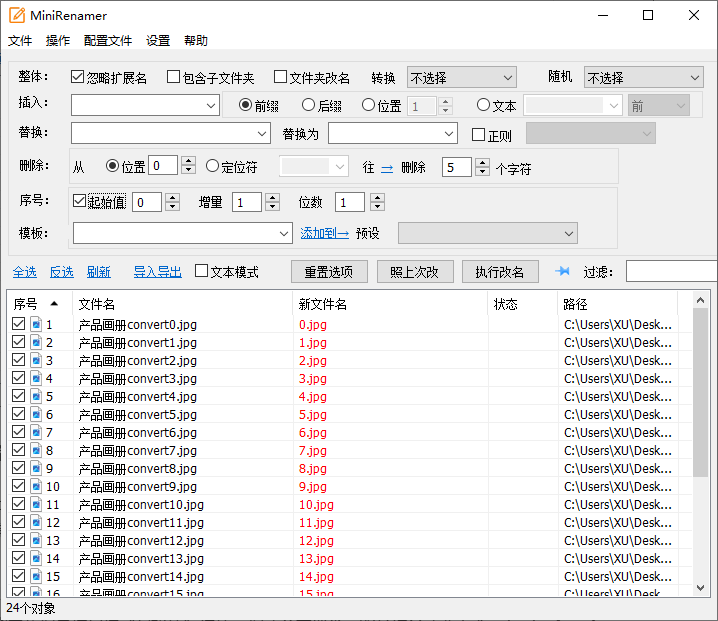Click the 路径 column header
This screenshot has width=718, height=621.
coord(618,304)
